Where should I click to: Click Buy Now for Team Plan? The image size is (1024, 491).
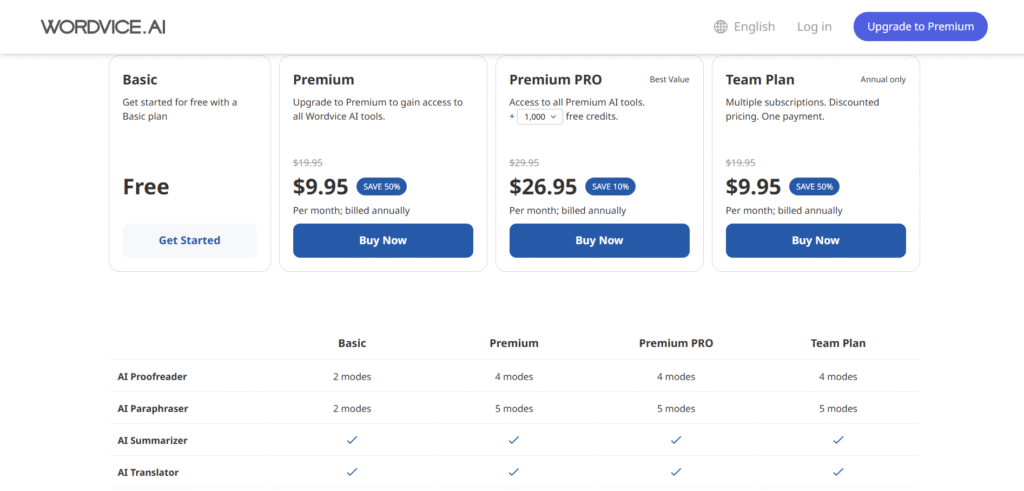(x=816, y=240)
